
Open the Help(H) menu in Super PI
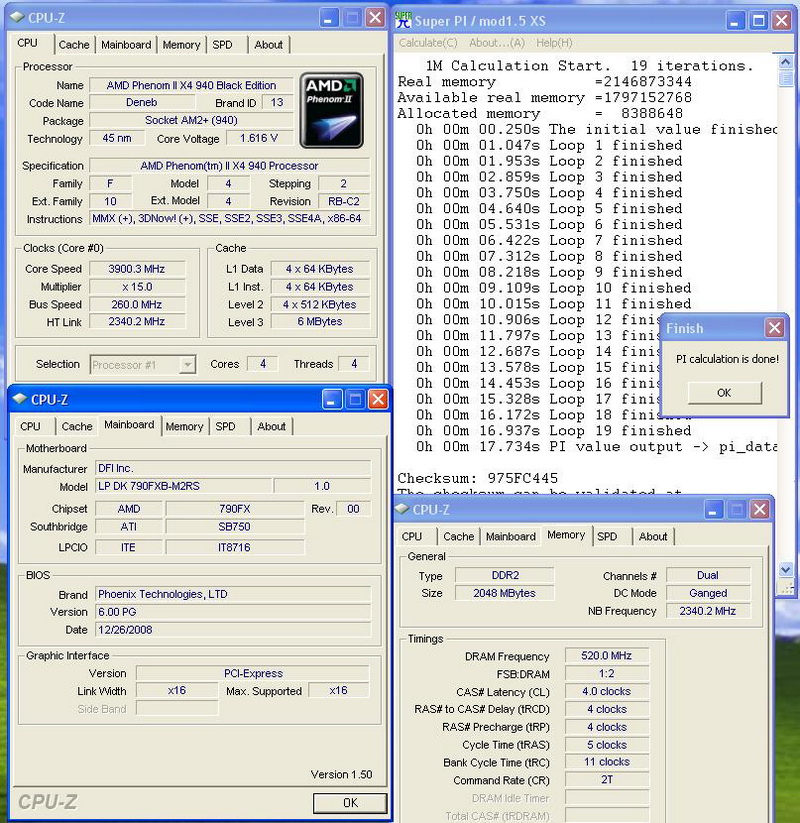(554, 43)
